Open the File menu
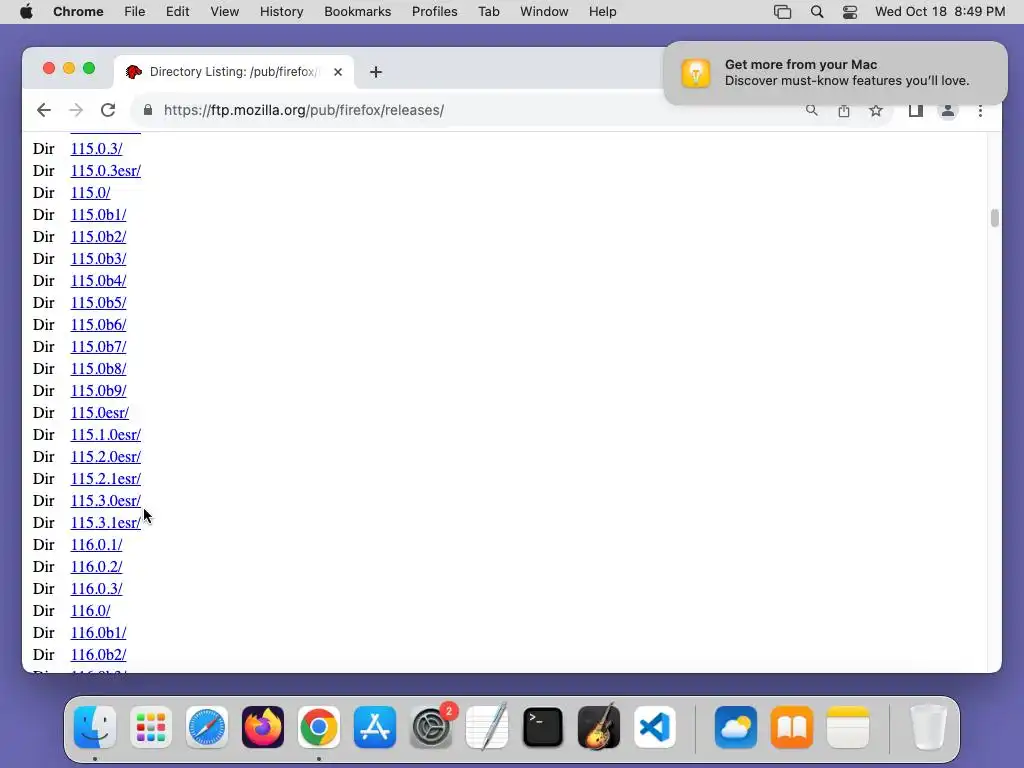 pos(135,12)
